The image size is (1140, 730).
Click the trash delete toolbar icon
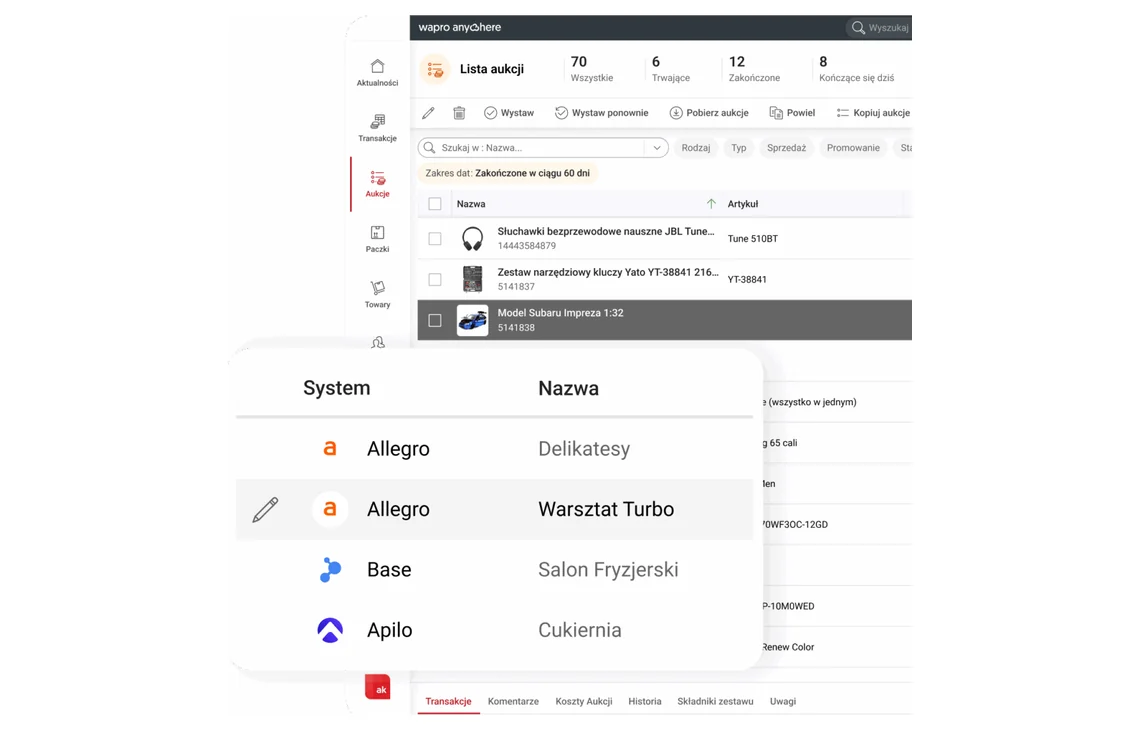pyautogui.click(x=459, y=113)
